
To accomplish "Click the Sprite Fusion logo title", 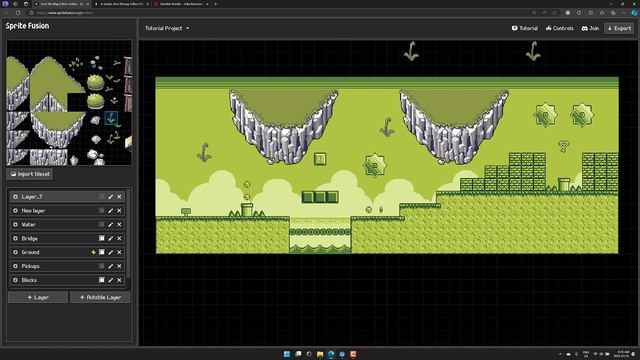I will coord(27,26).
